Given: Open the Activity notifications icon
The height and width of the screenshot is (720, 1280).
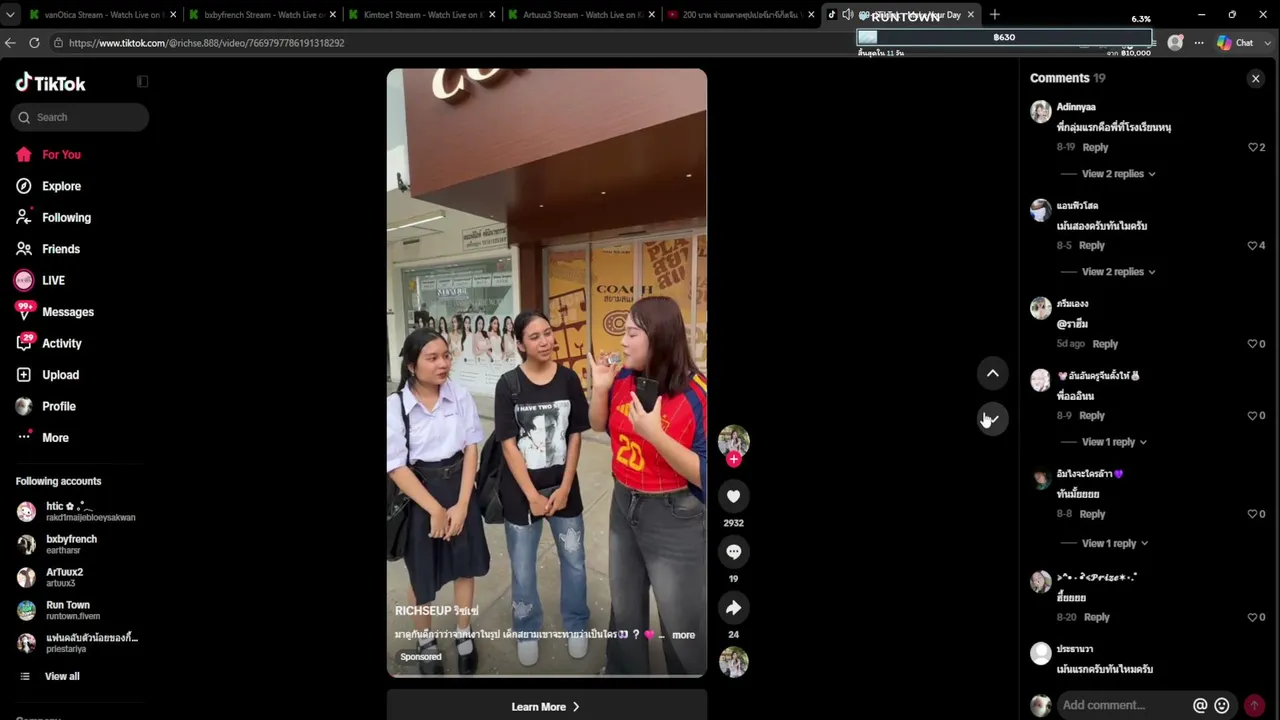Looking at the screenshot, I should pos(24,343).
